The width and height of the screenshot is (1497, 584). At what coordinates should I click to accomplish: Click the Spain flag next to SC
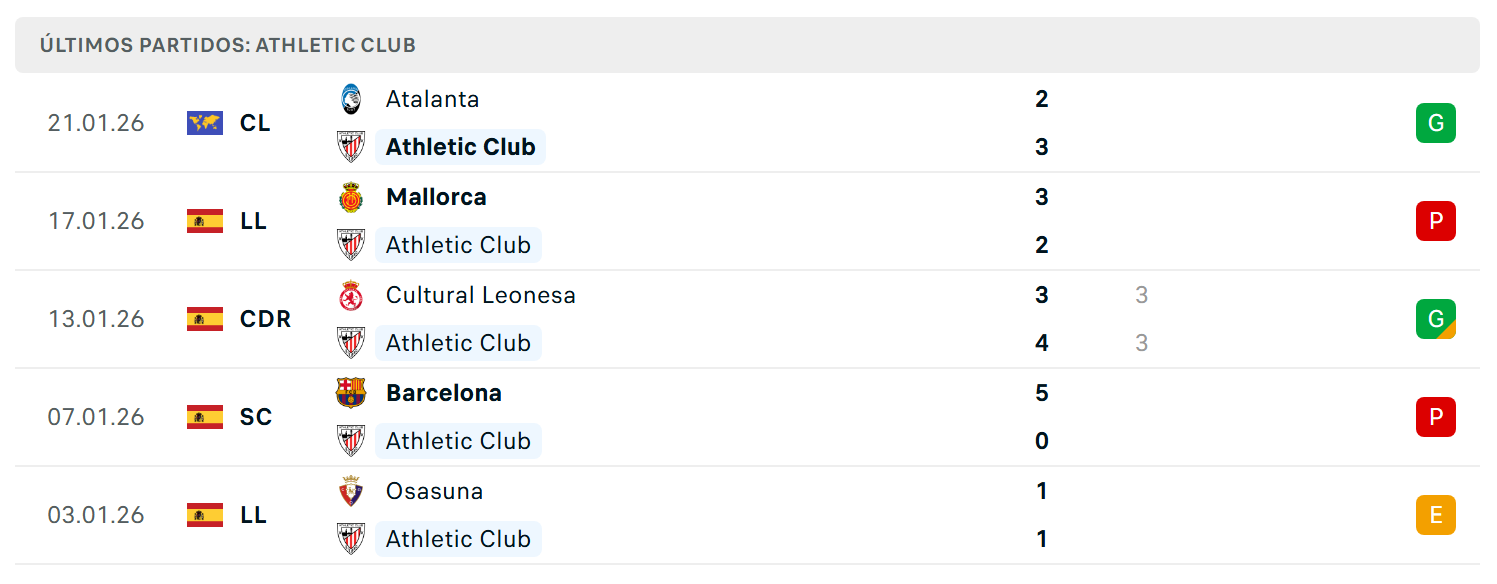pyautogui.click(x=205, y=417)
